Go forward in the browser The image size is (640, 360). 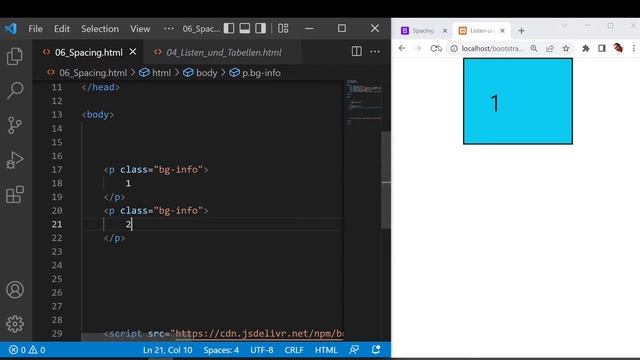(x=418, y=48)
